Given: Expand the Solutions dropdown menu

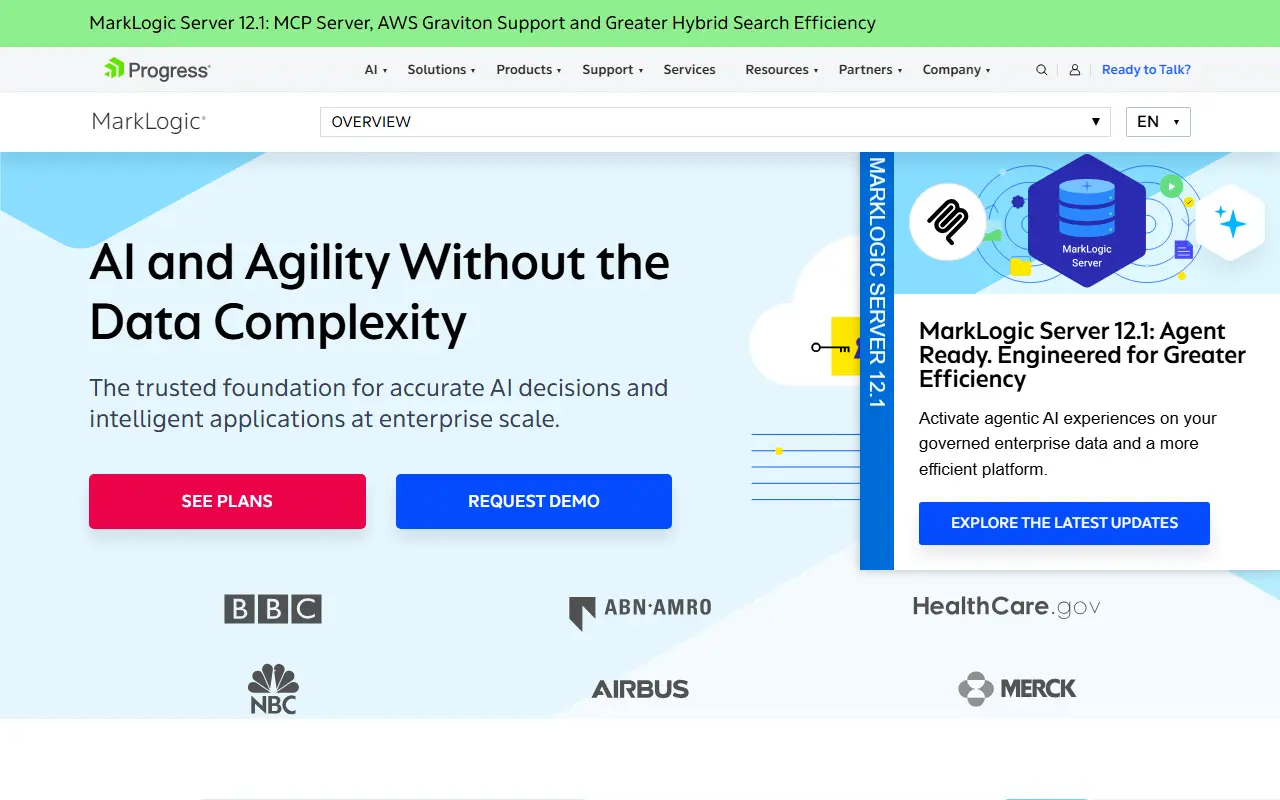Looking at the screenshot, I should coord(441,70).
